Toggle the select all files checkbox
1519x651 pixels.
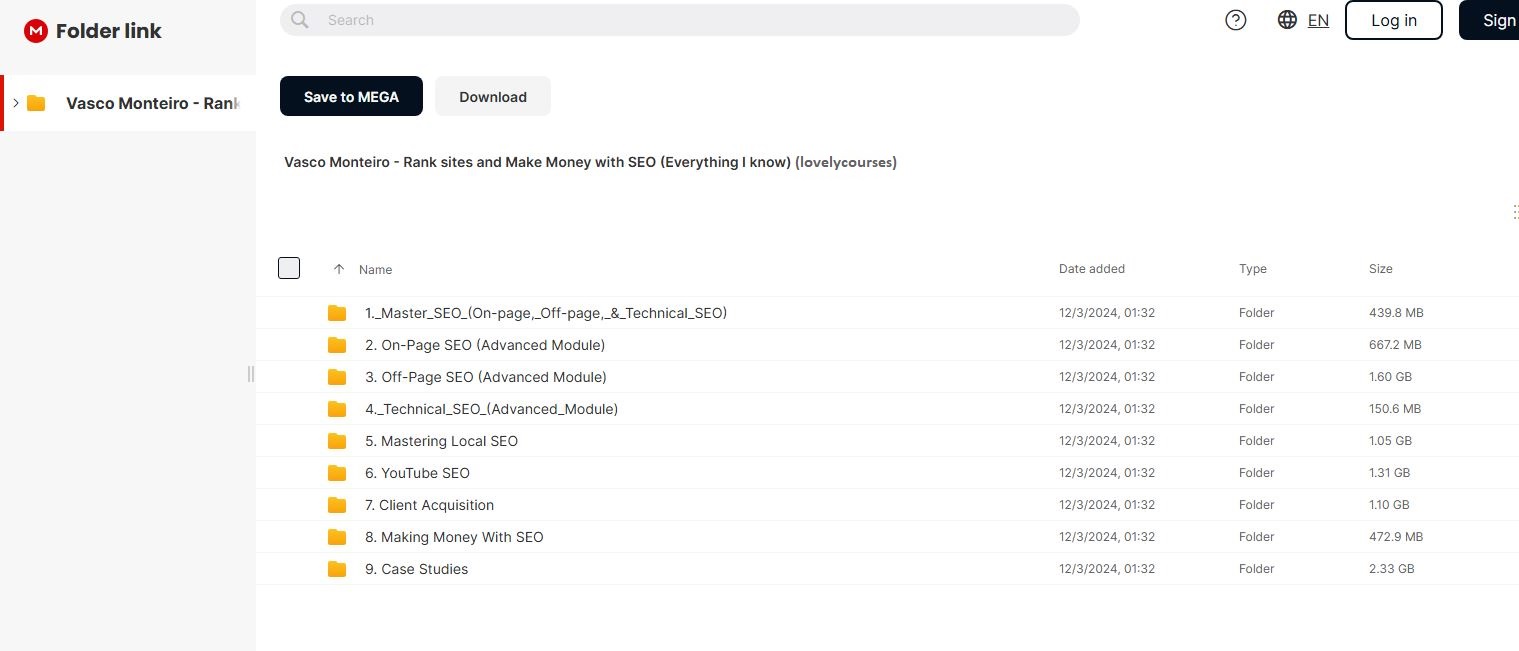(x=289, y=268)
